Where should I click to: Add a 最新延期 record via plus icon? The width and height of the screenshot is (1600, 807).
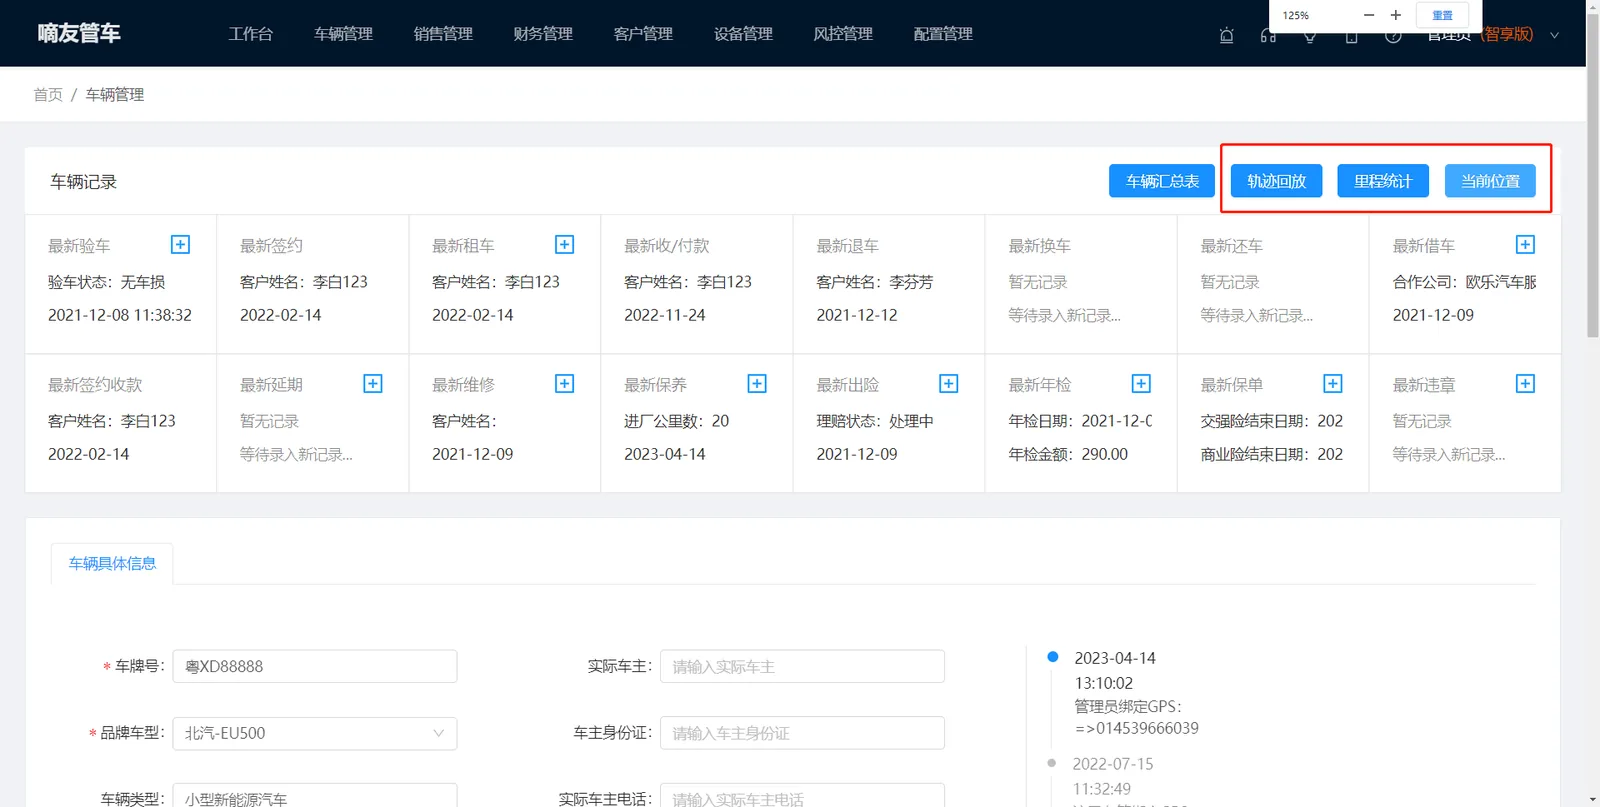pos(373,384)
